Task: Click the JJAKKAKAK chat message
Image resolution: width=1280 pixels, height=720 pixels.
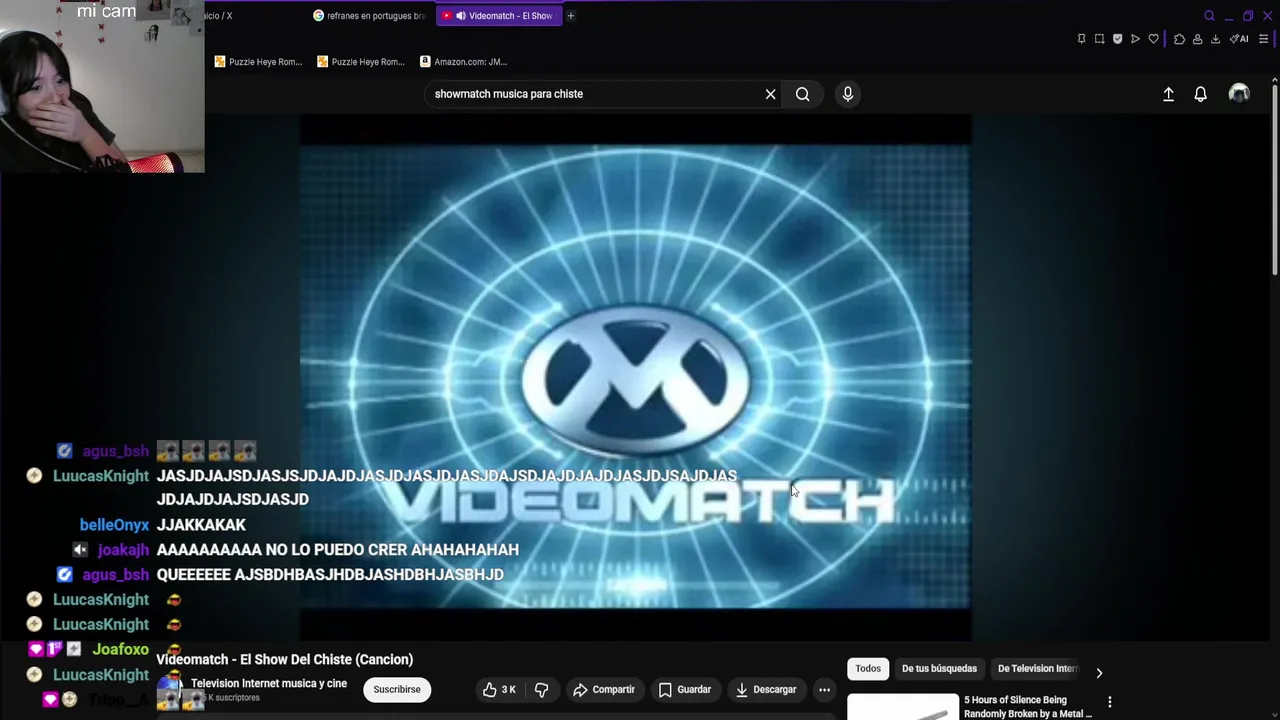Action: [201, 525]
